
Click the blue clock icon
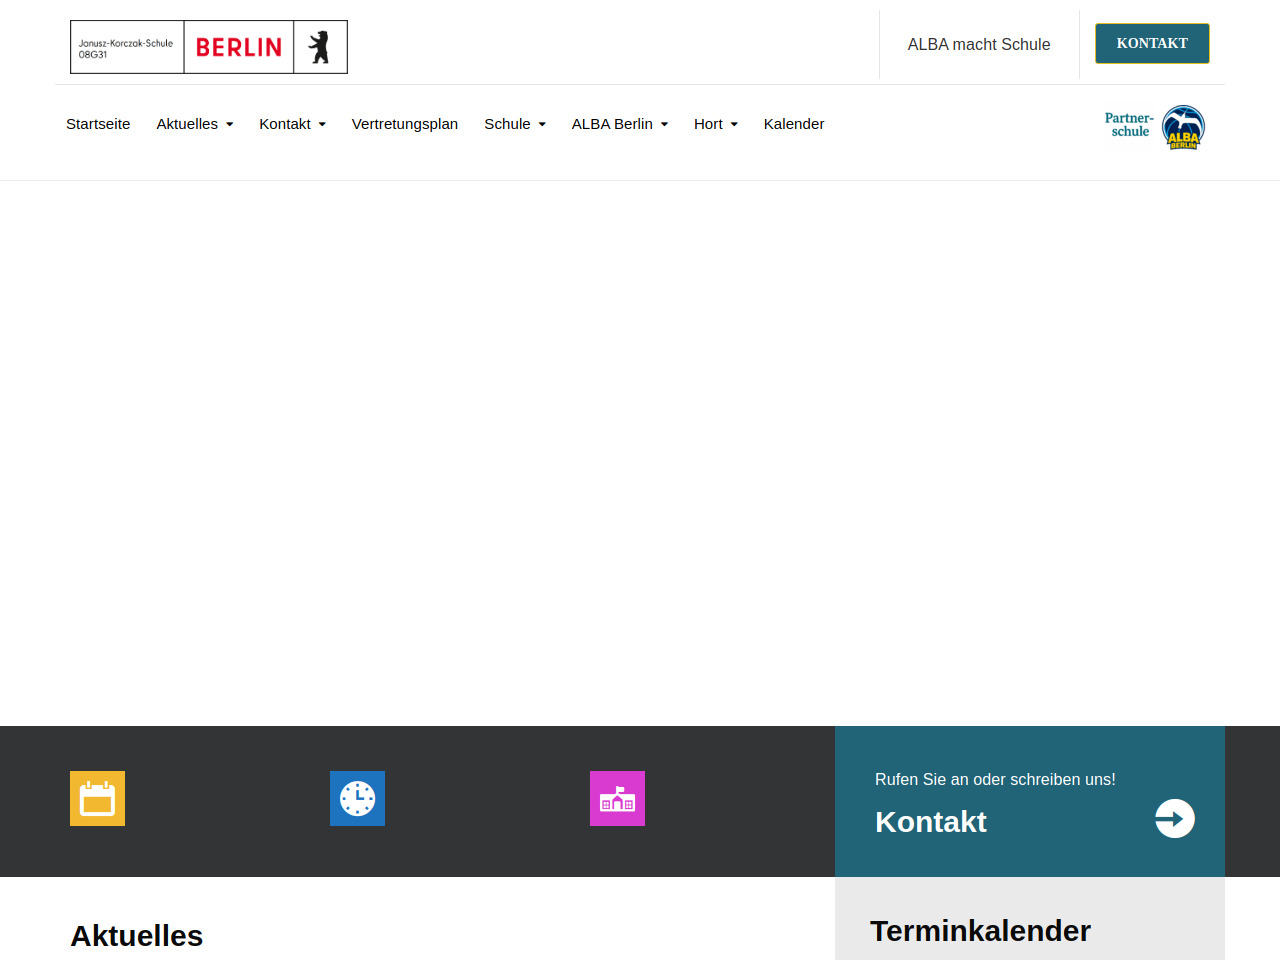[x=357, y=798]
